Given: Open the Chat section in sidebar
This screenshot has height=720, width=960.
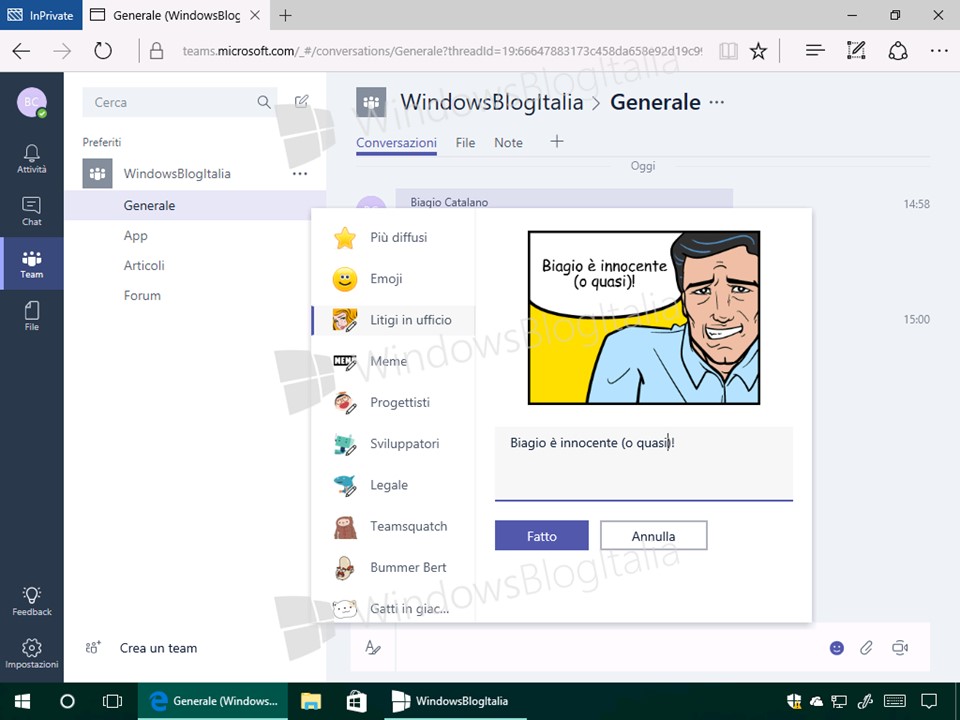Looking at the screenshot, I should coord(31,211).
